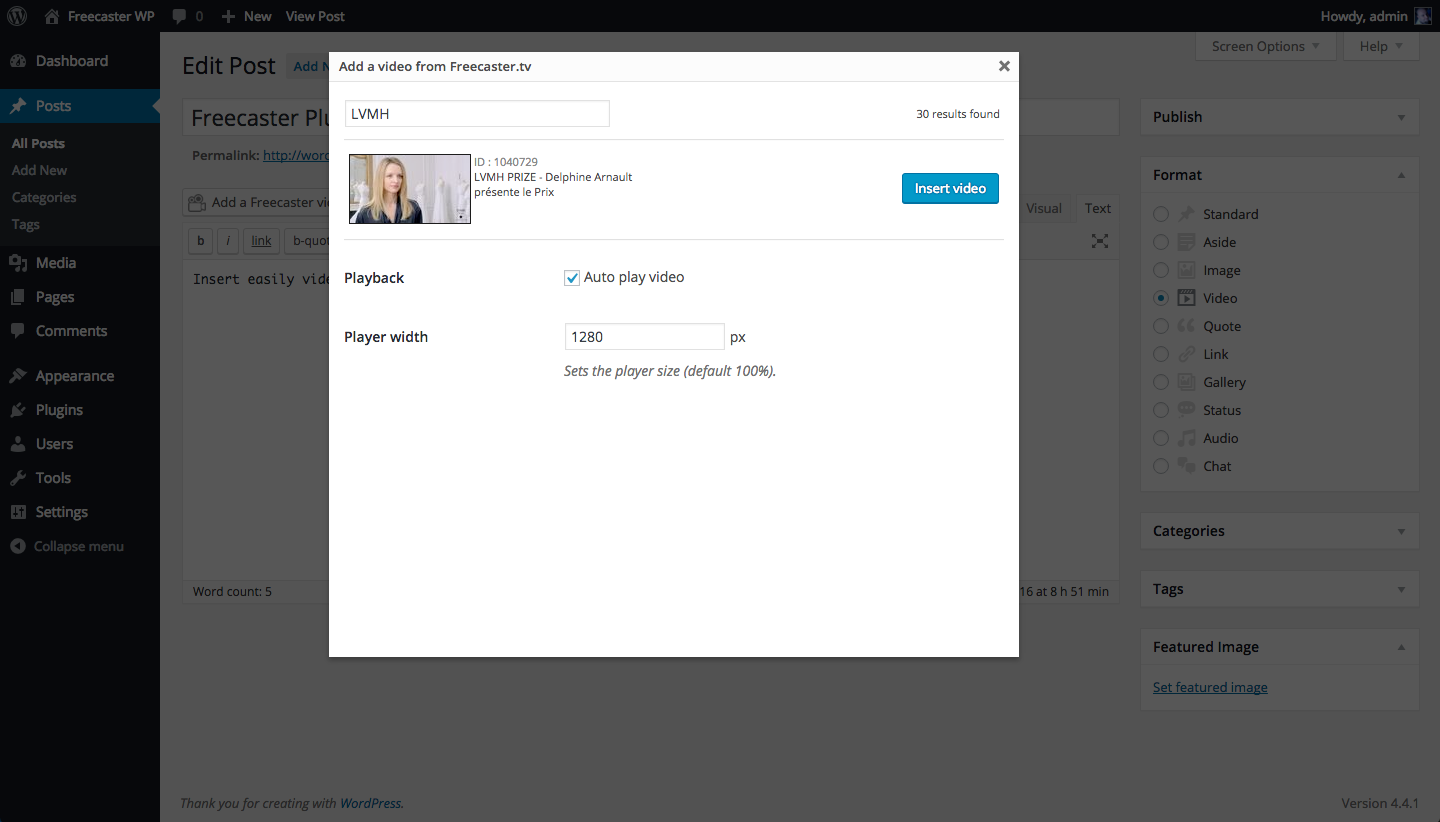The width and height of the screenshot is (1440, 822).
Task: Click the Add a Freecaster video button
Action: tap(257, 202)
